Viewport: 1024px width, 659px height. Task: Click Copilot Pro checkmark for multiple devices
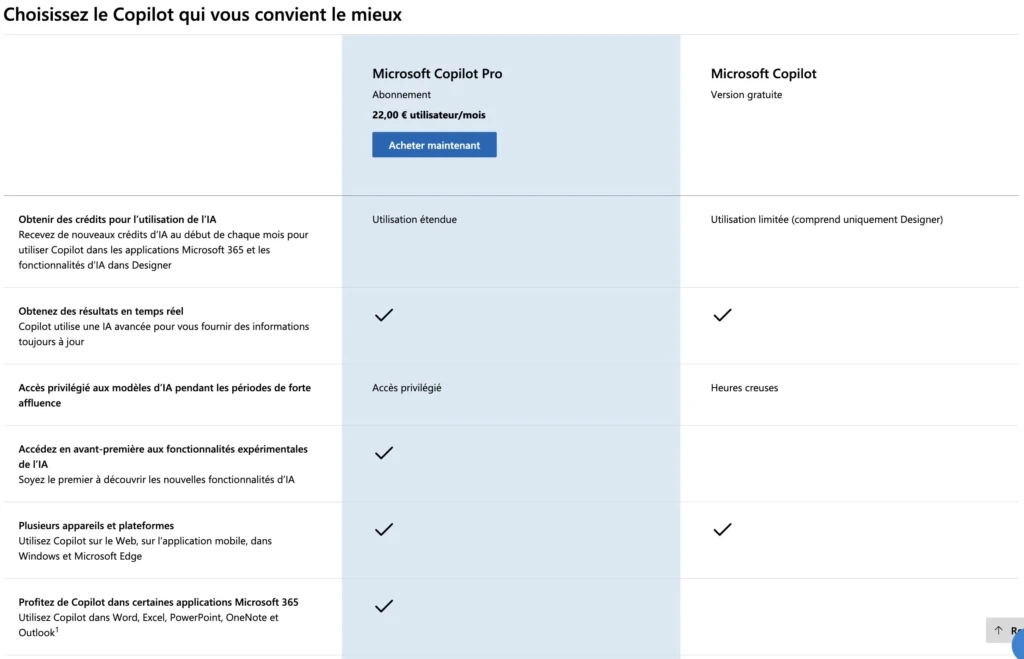pyautogui.click(x=384, y=529)
